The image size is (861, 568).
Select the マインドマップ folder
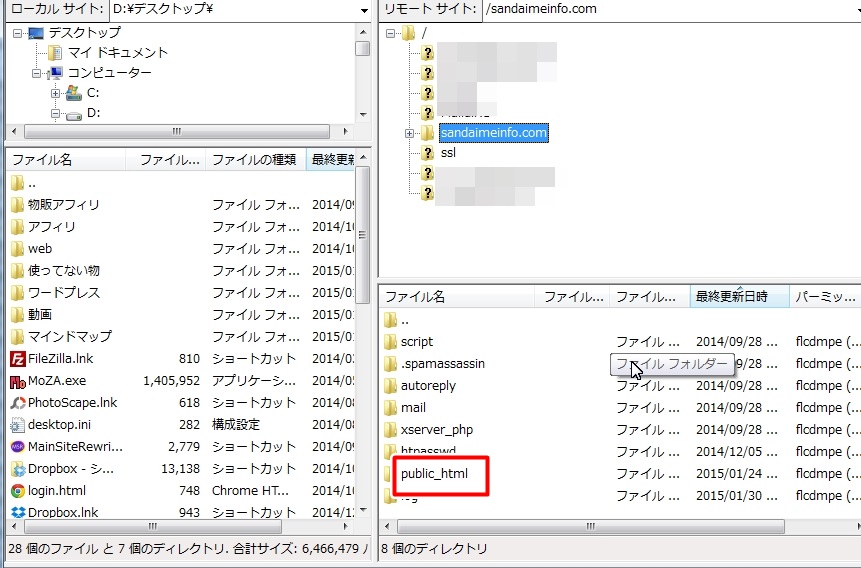(70, 337)
